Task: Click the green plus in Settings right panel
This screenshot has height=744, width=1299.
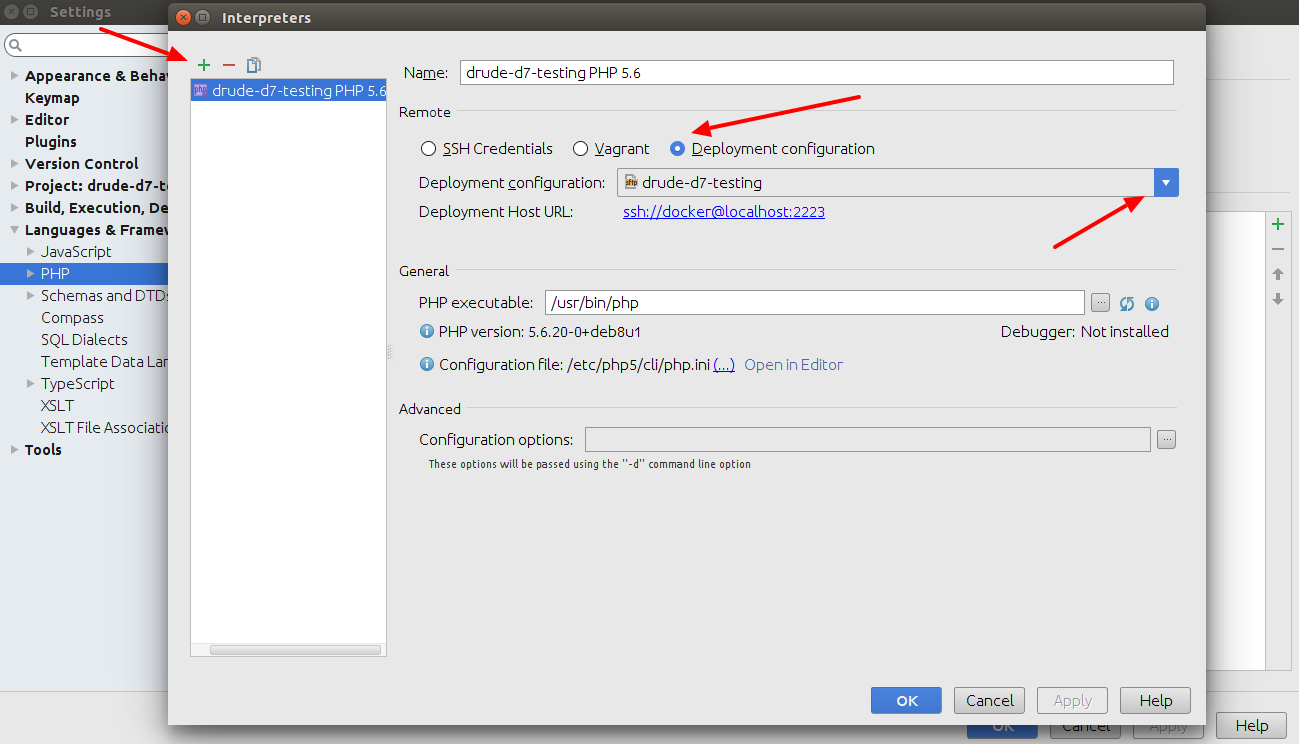Action: 1278,224
